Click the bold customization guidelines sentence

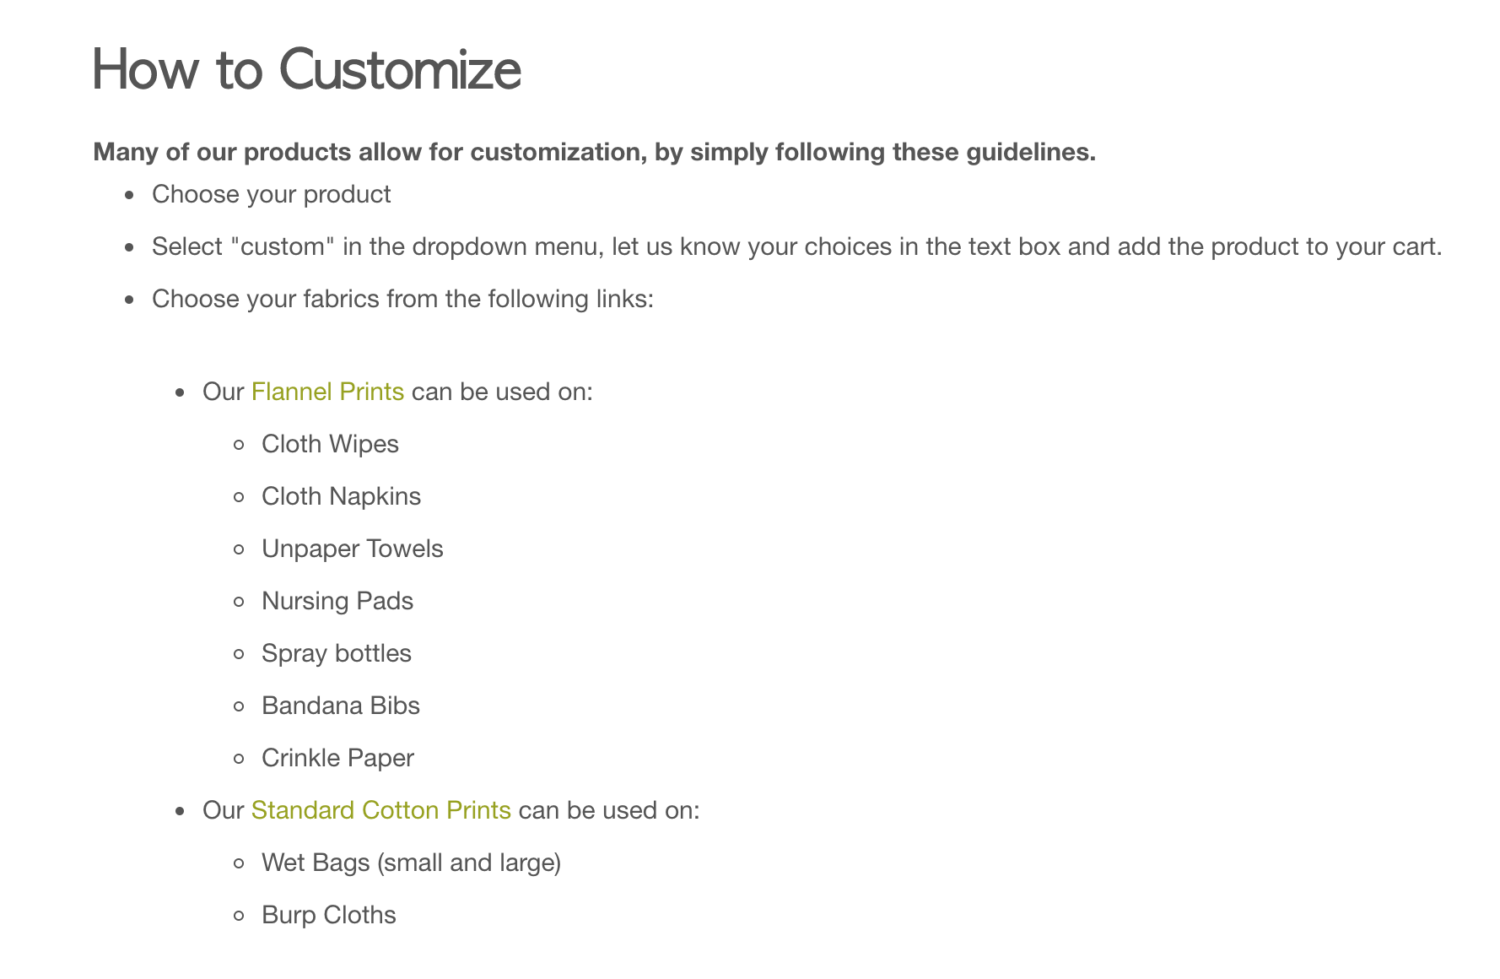594,152
